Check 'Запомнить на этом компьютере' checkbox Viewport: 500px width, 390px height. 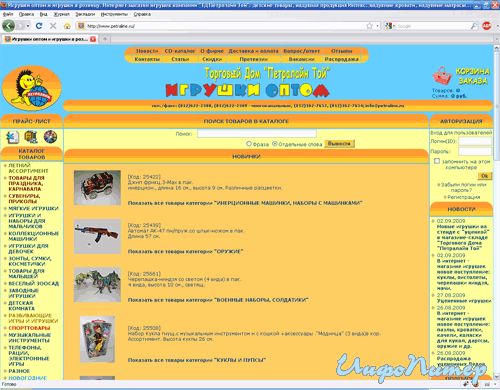coord(437,161)
